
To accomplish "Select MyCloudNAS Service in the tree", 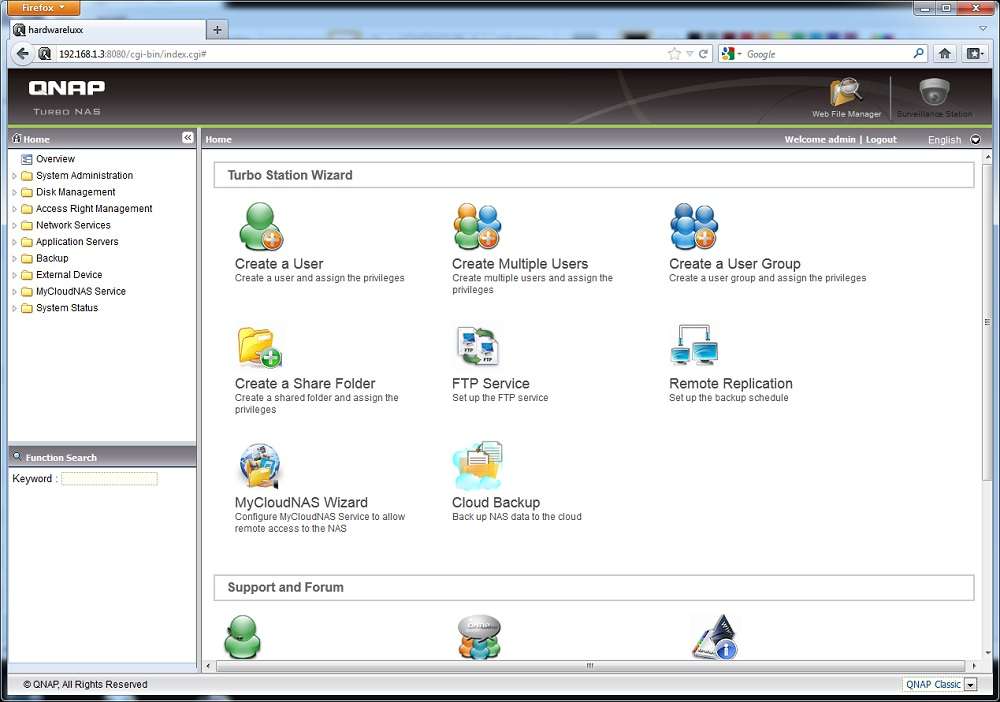I will pyautogui.click(x=80, y=291).
